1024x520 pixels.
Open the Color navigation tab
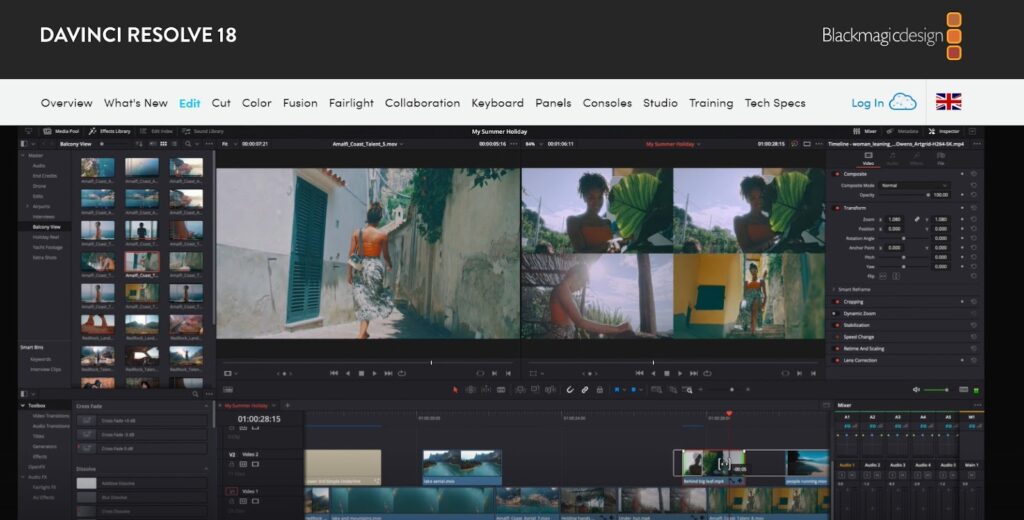[x=257, y=103]
